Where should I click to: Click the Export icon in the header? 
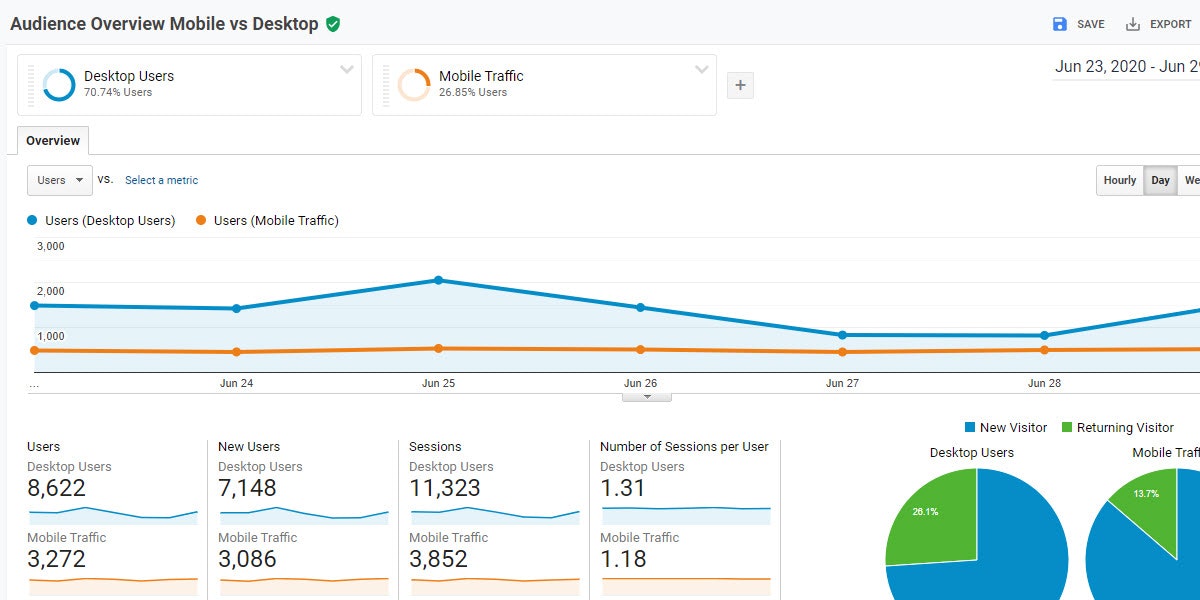[x=1135, y=23]
